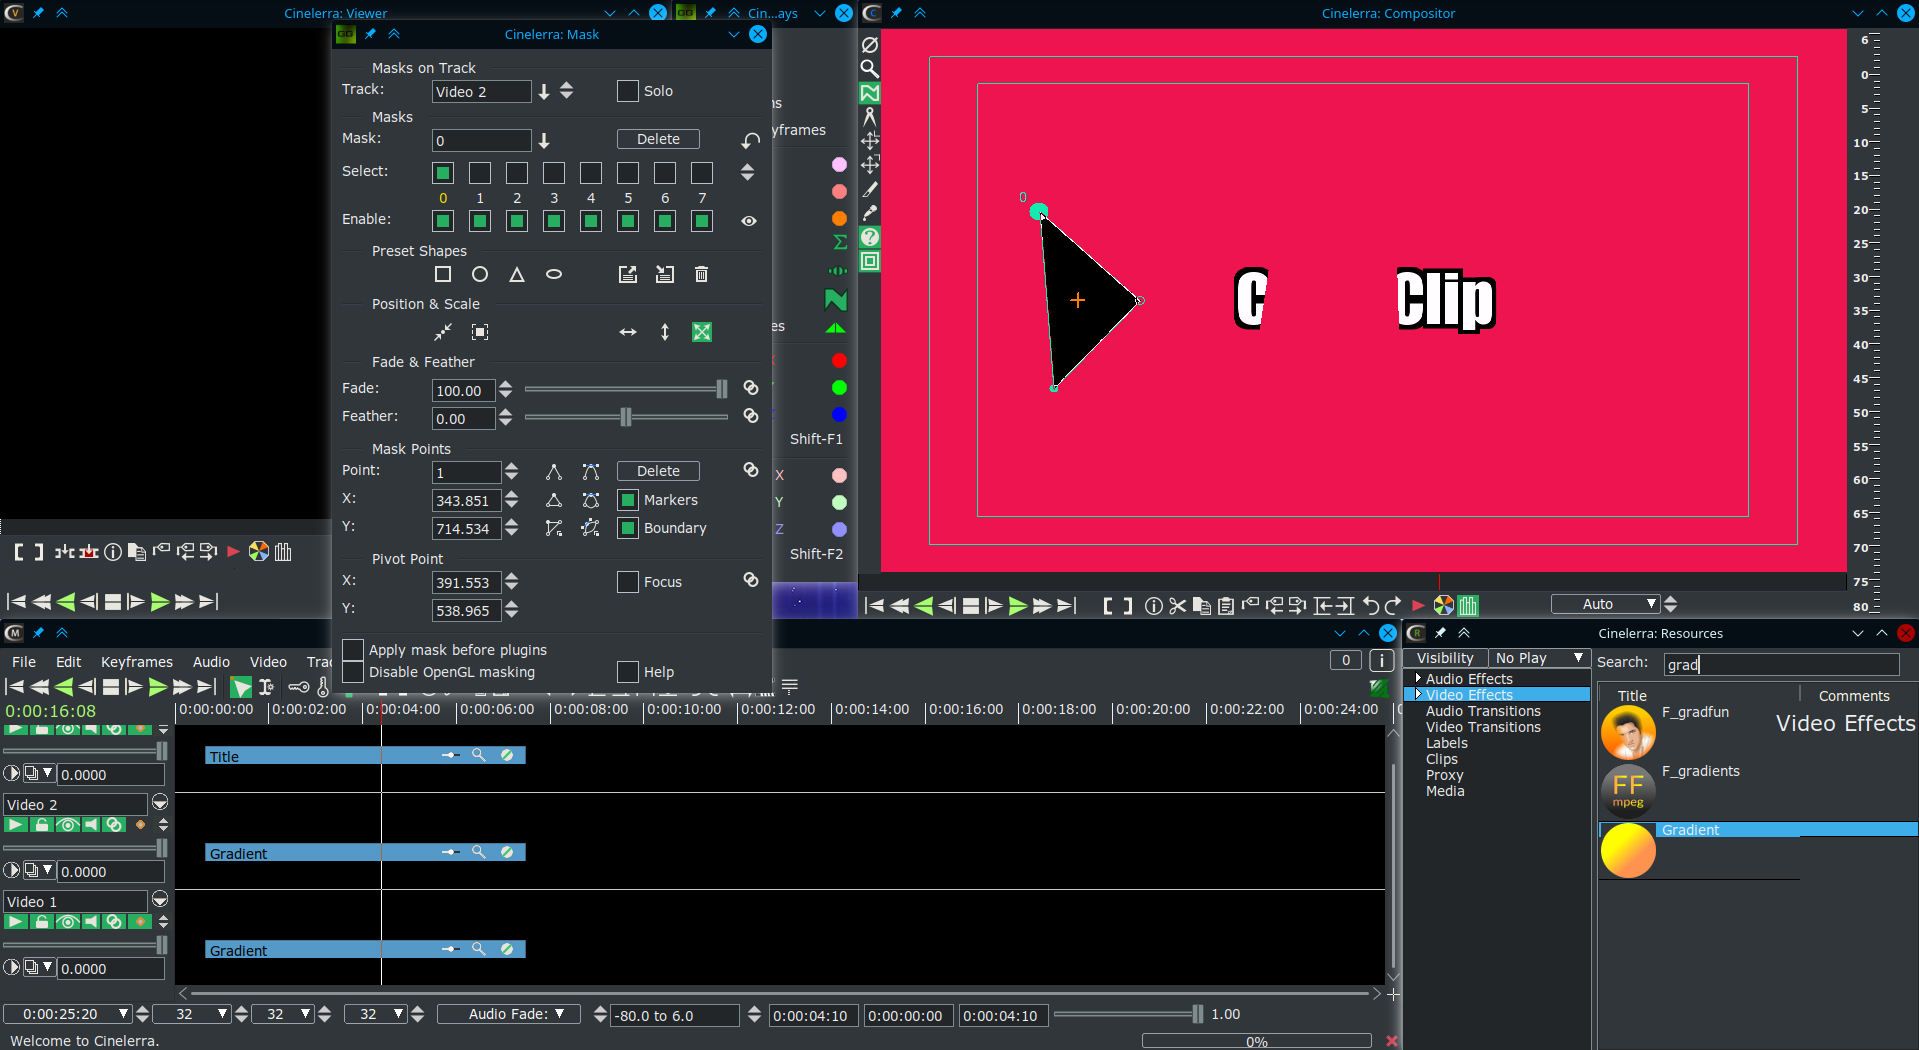
Task: Select the rectangle preset shape
Action: point(443,274)
